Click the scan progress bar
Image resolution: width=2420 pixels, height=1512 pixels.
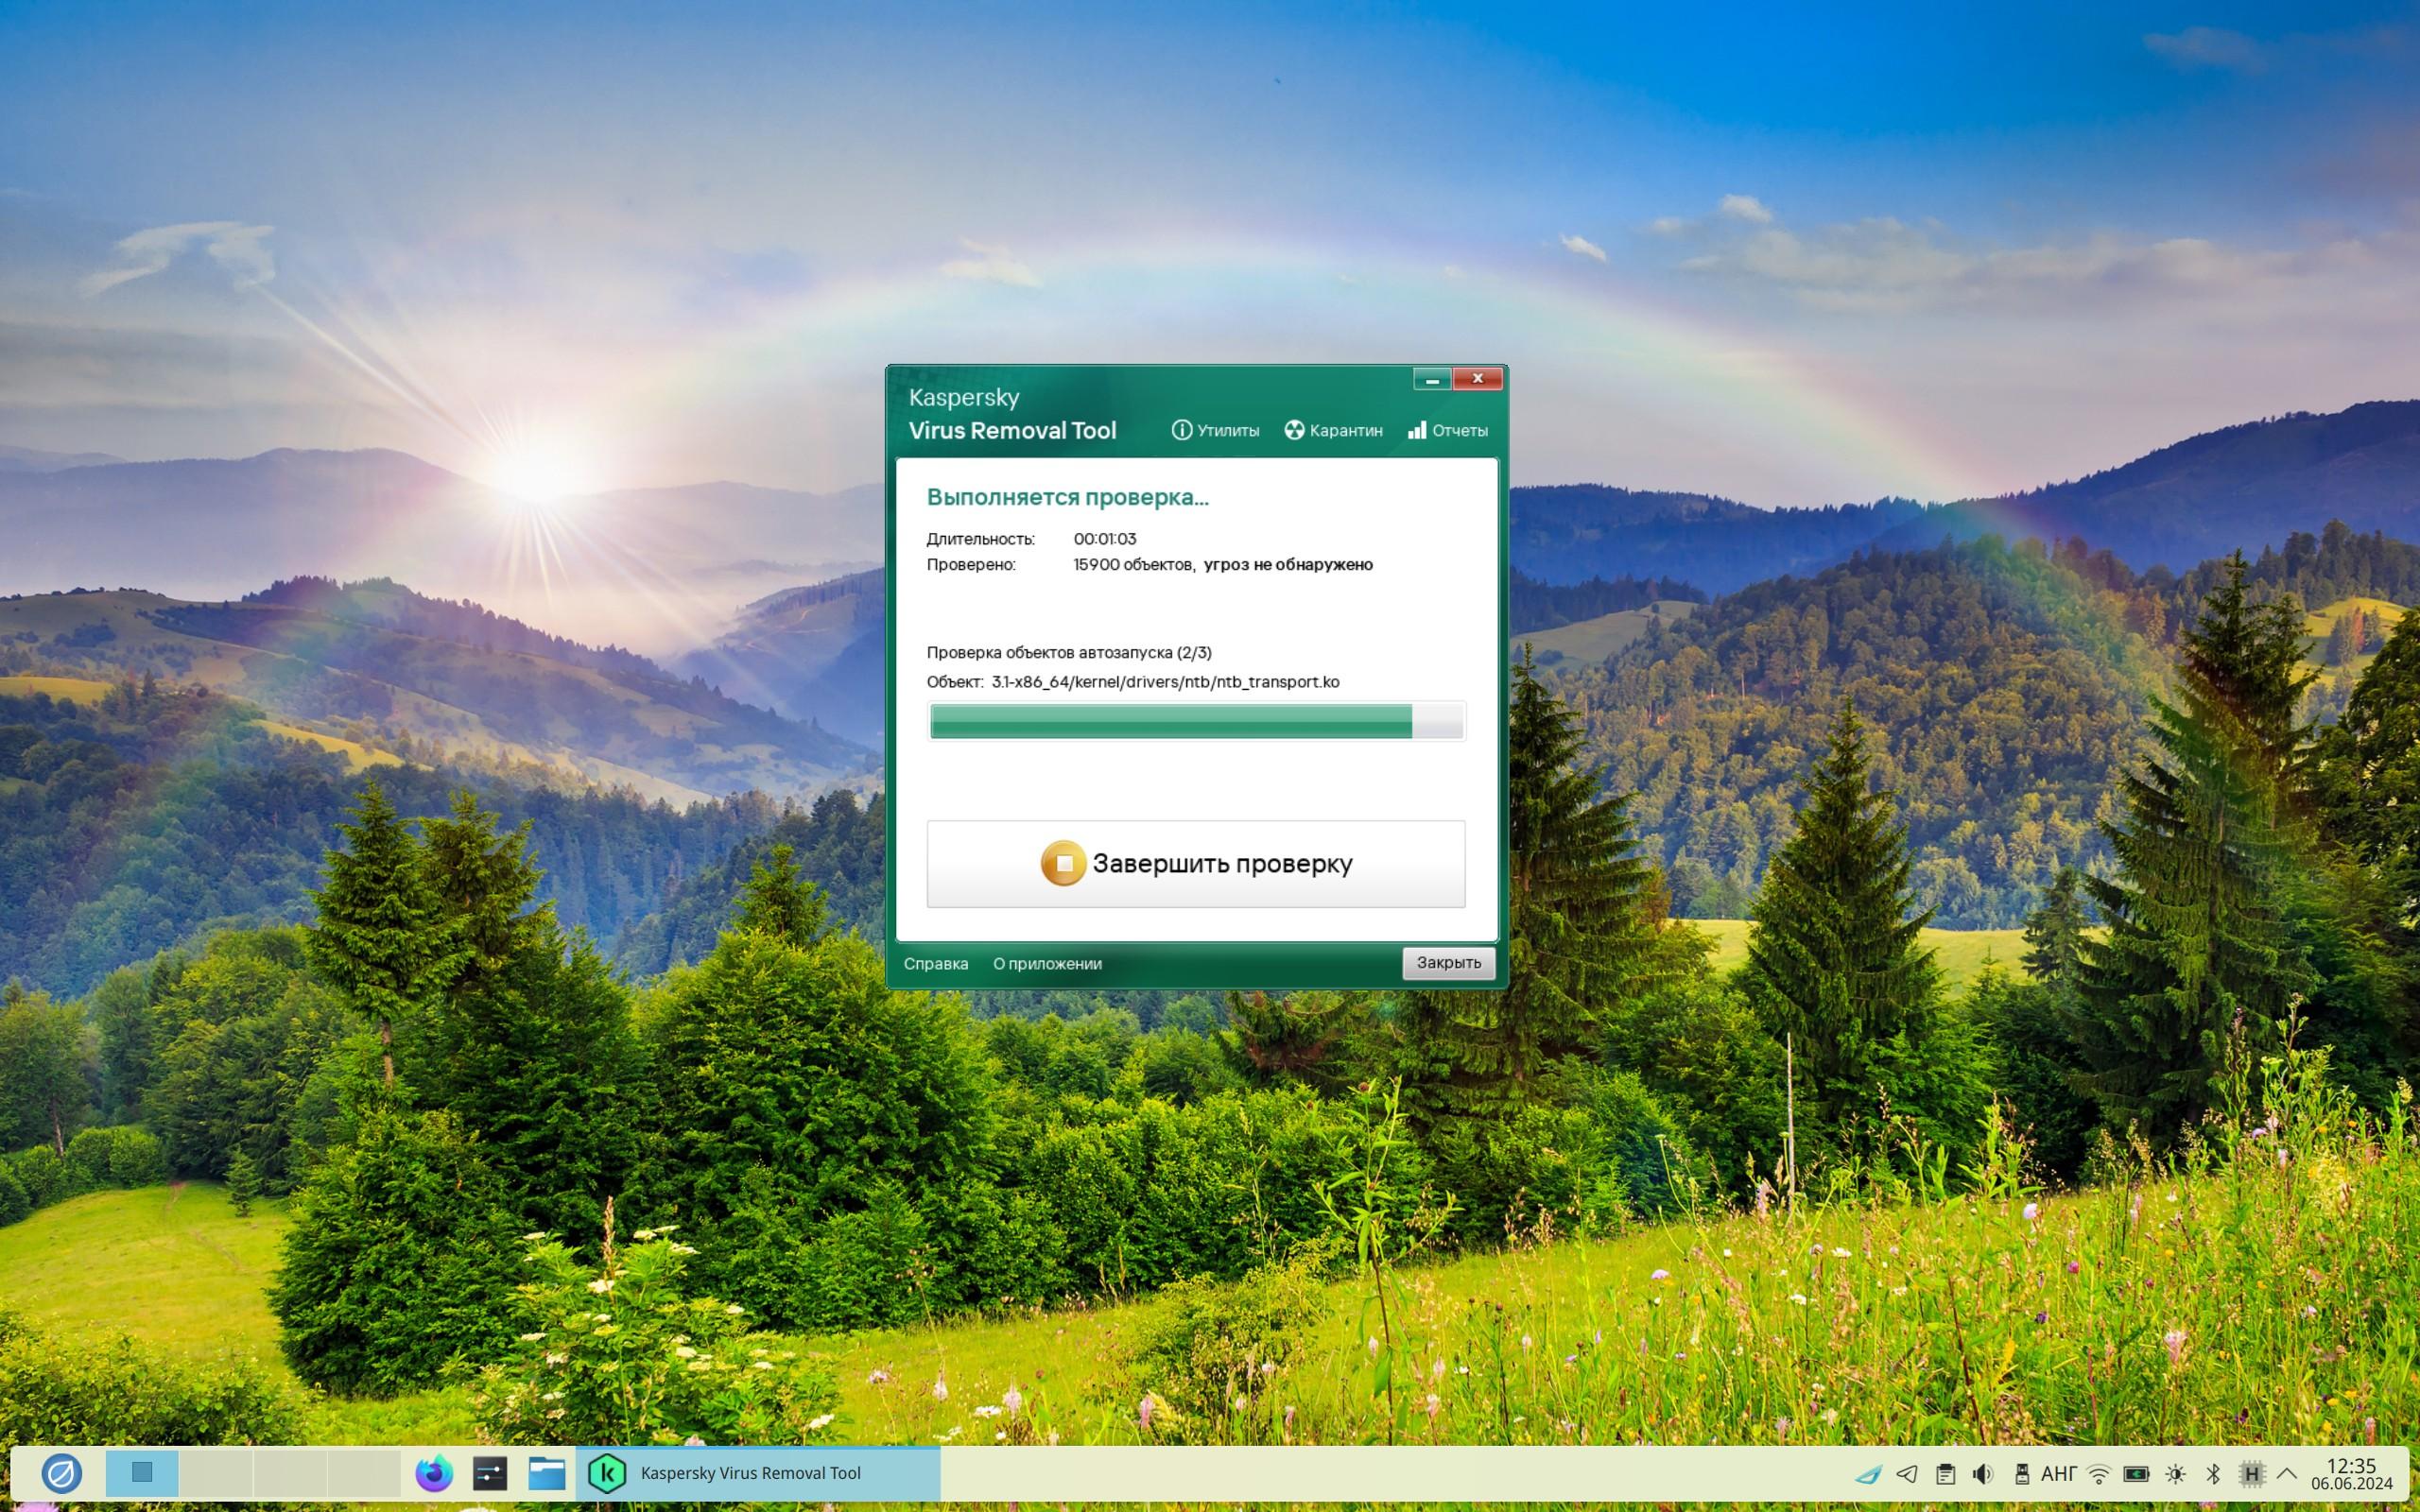tap(1196, 721)
